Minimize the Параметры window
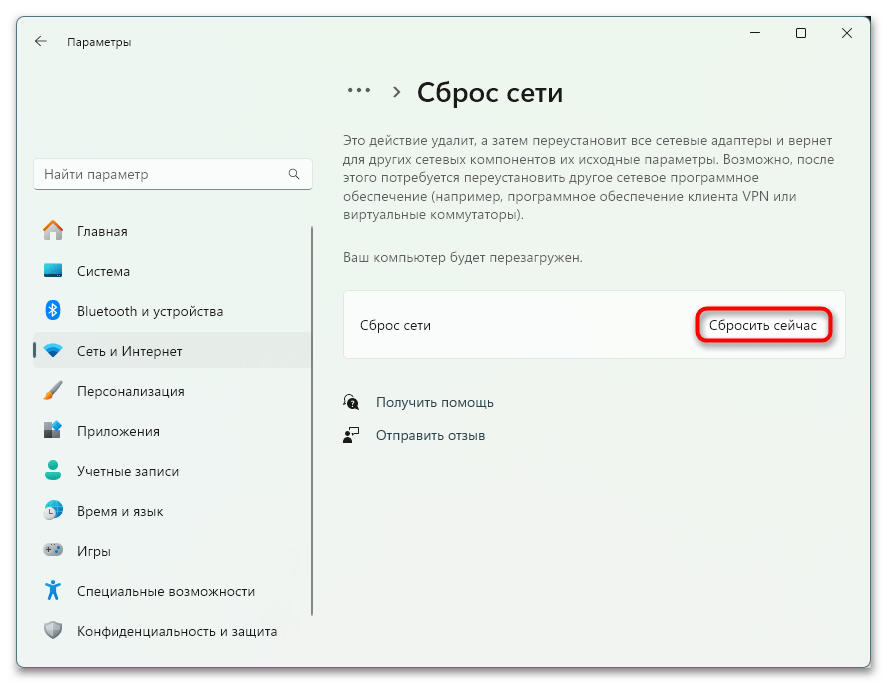Image resolution: width=887 pixels, height=684 pixels. pyautogui.click(x=755, y=33)
